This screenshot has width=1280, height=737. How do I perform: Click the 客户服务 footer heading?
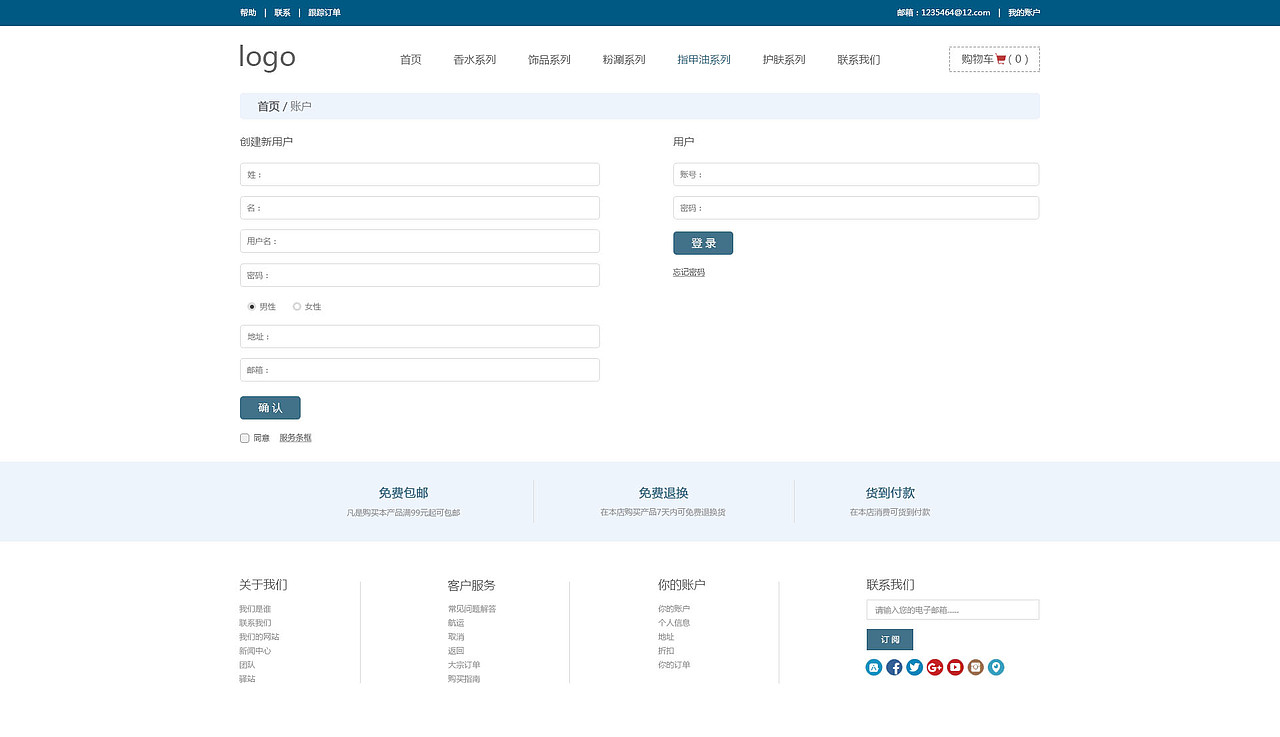[x=471, y=585]
